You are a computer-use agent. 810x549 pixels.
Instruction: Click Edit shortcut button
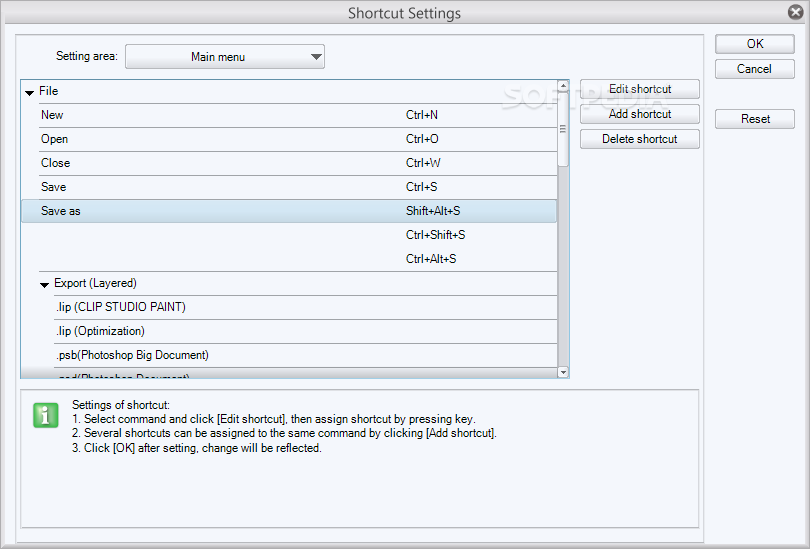(x=640, y=89)
